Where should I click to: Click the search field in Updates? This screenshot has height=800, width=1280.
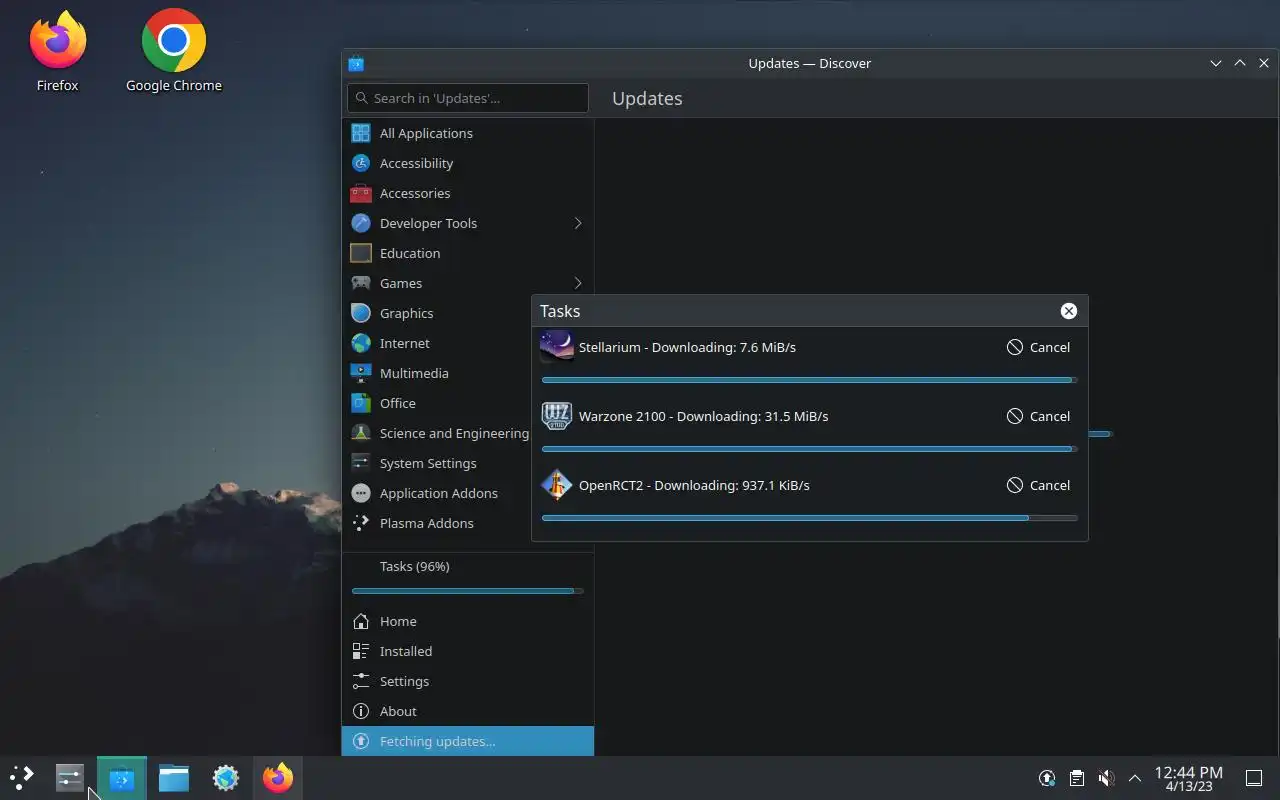(x=468, y=98)
